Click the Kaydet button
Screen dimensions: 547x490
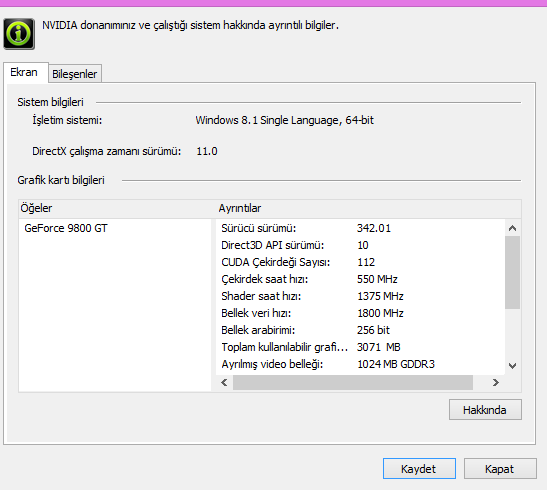click(x=419, y=469)
